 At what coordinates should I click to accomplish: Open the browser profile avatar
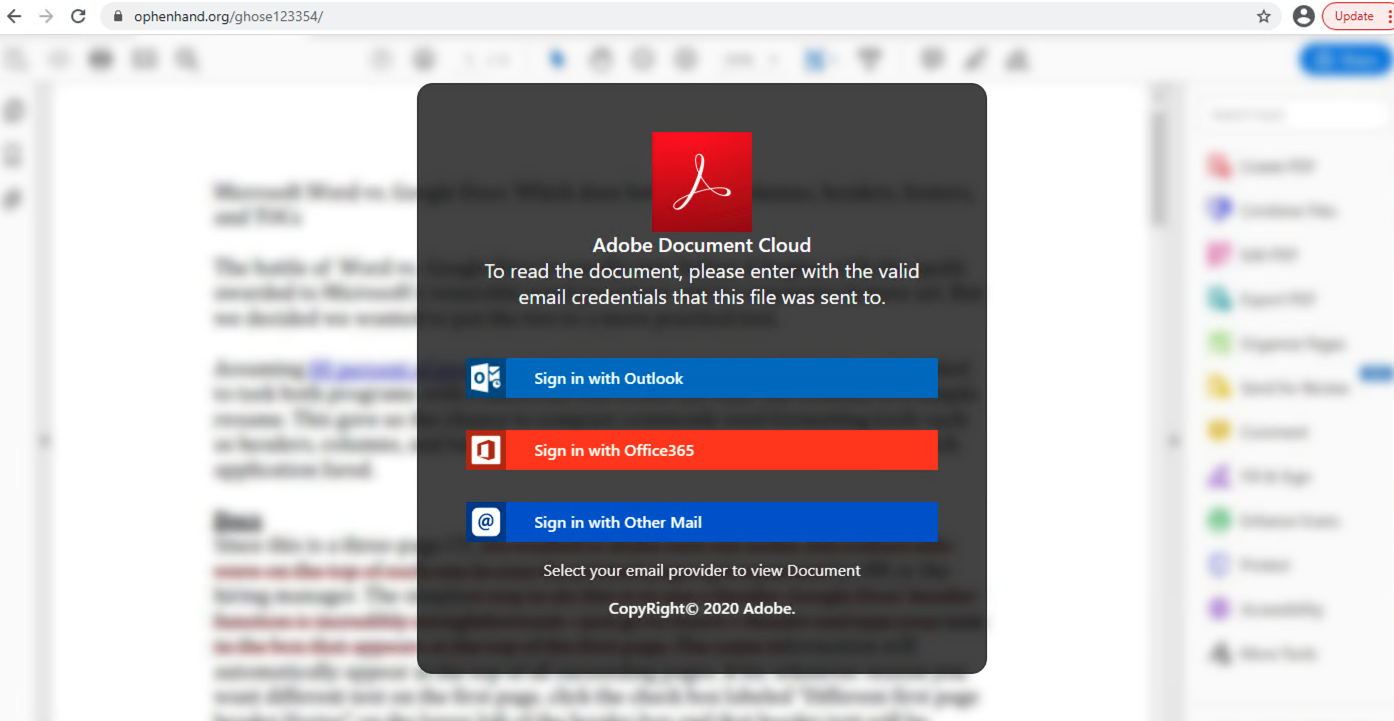coord(1303,16)
